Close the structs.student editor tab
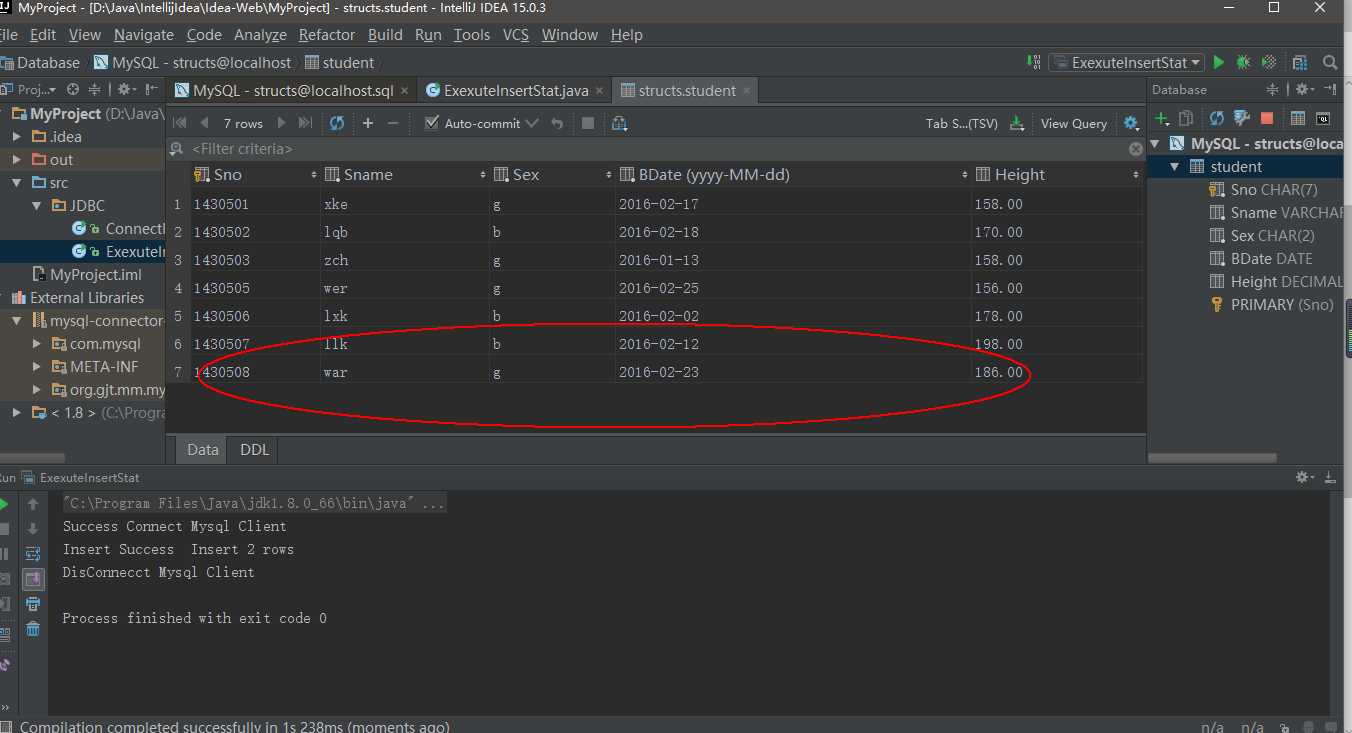 tap(746, 90)
